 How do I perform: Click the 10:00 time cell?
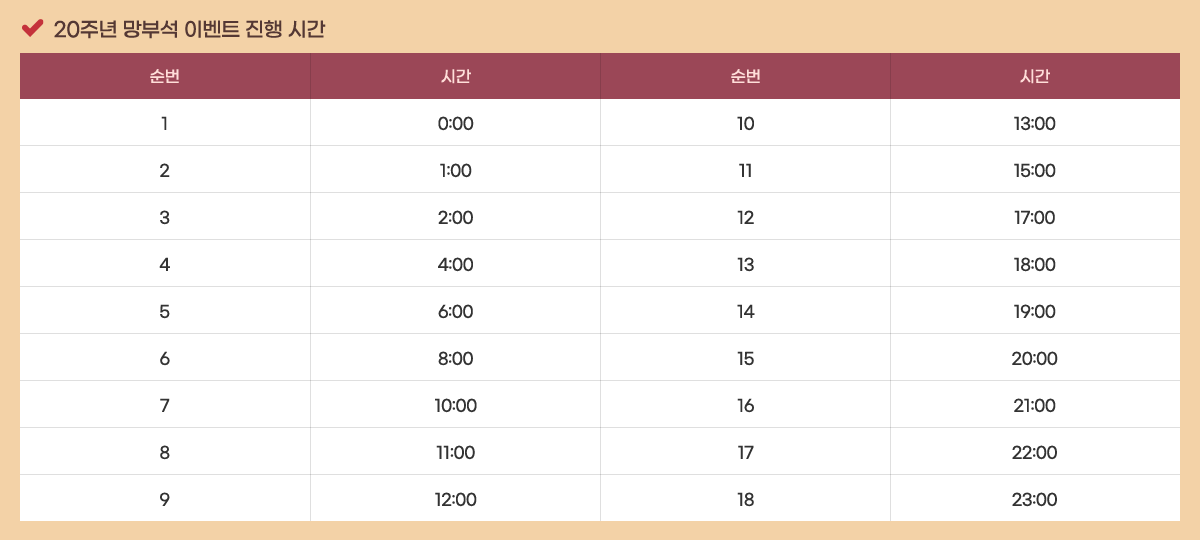[x=455, y=406]
